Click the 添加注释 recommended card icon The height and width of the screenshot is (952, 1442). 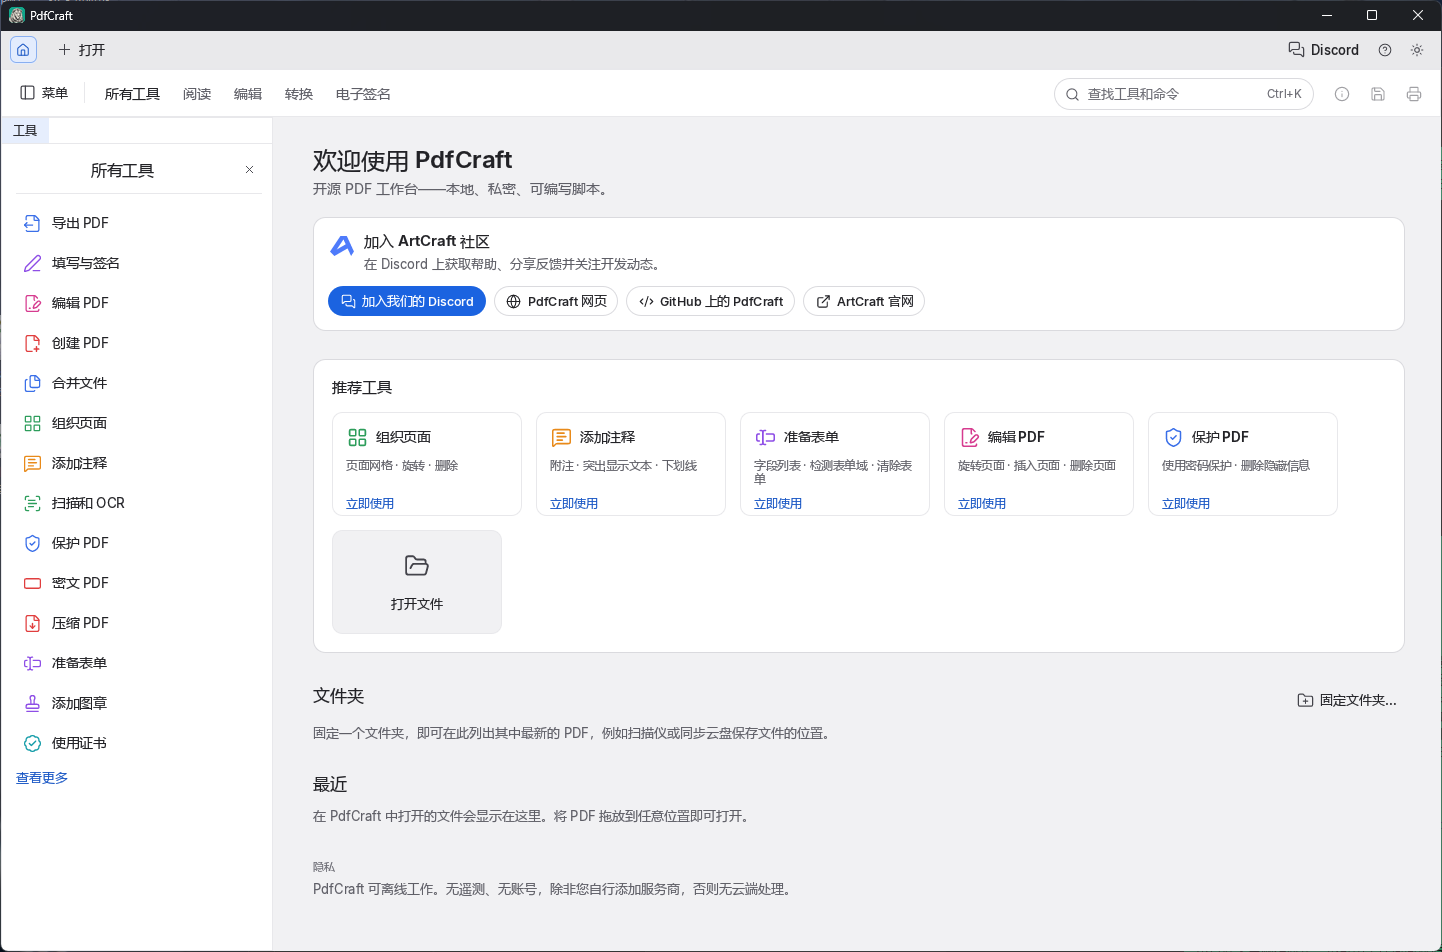561,437
